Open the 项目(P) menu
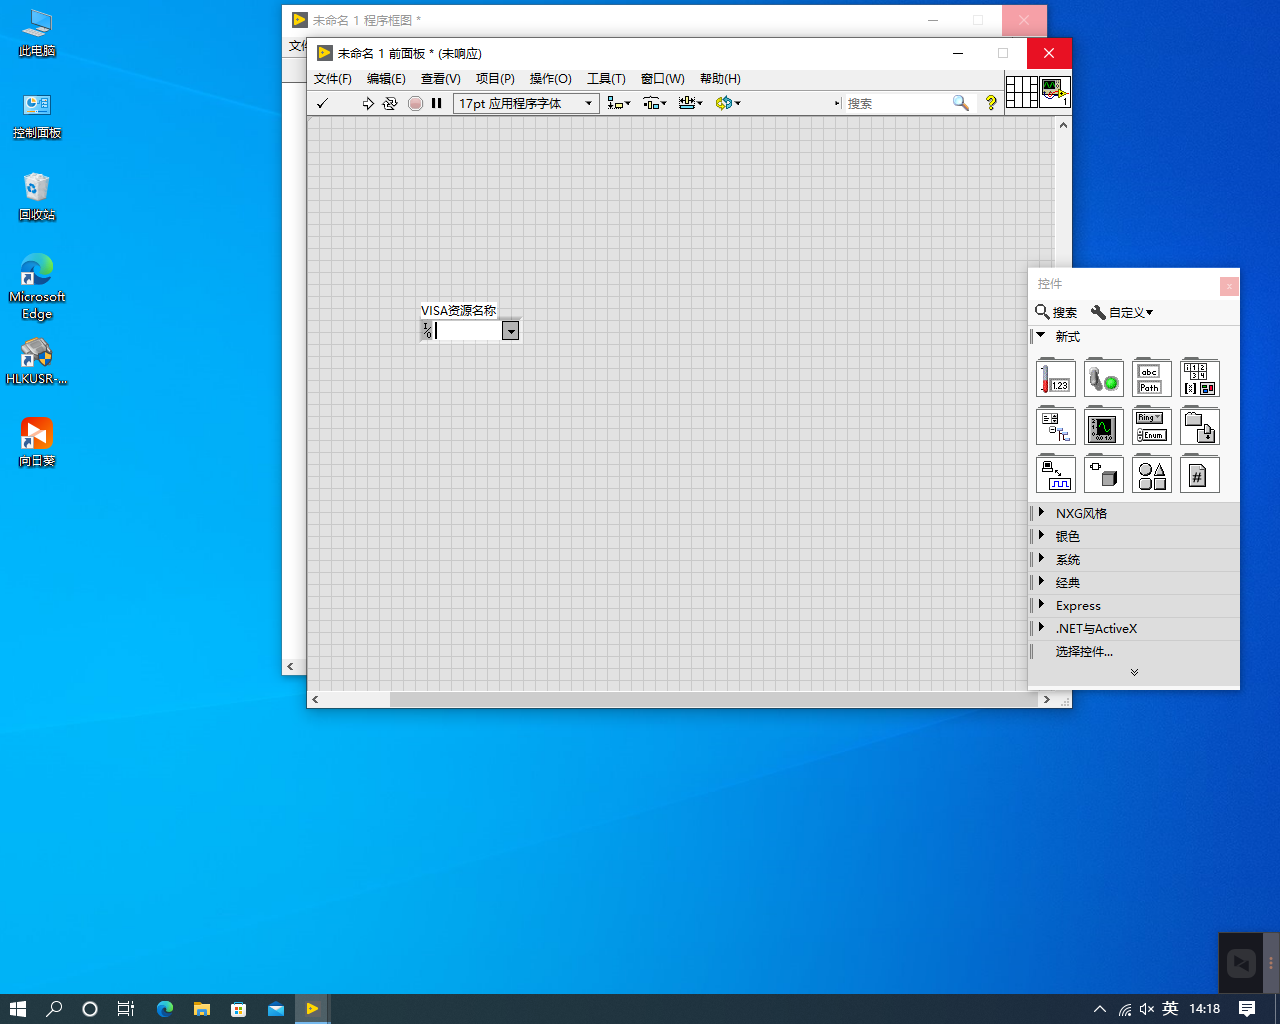This screenshot has width=1280, height=1024. pyautogui.click(x=495, y=79)
